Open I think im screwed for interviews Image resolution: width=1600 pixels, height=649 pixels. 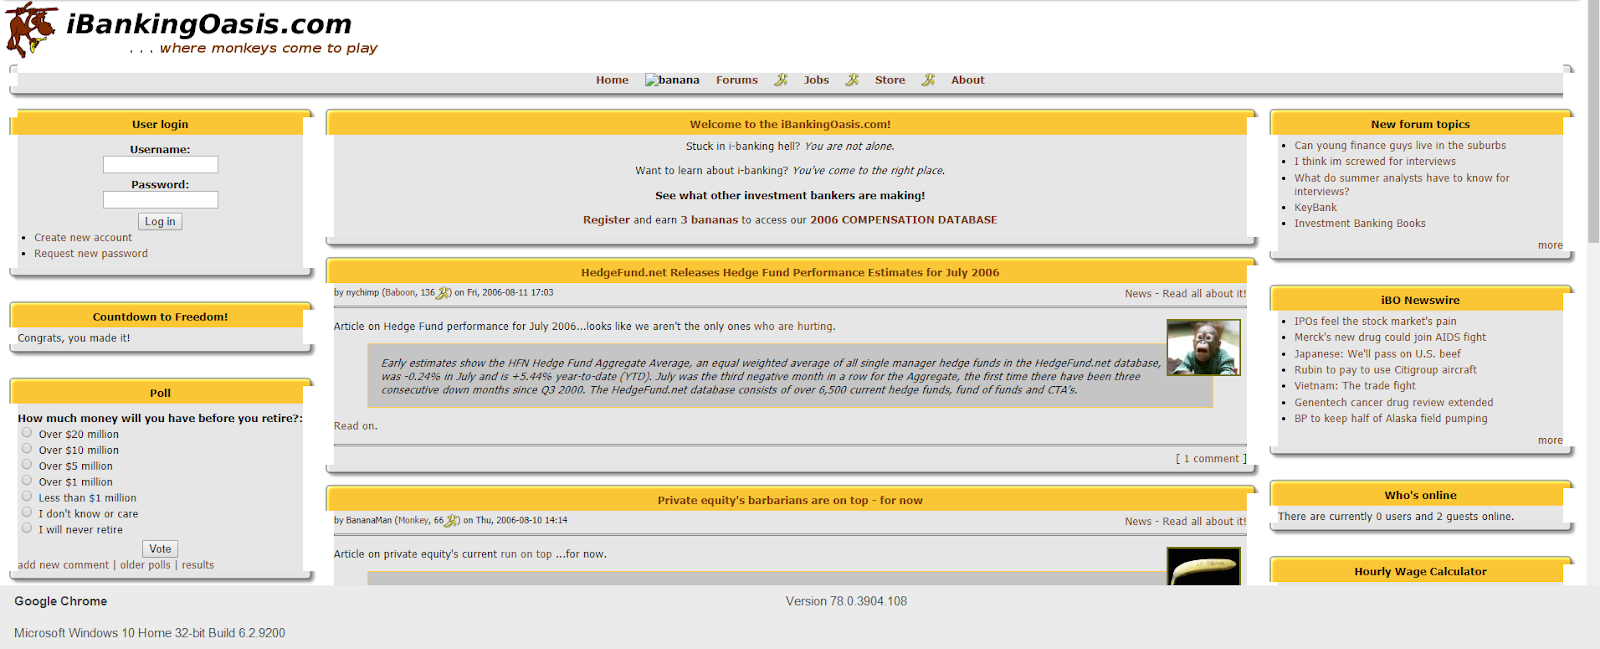[x=1375, y=162]
